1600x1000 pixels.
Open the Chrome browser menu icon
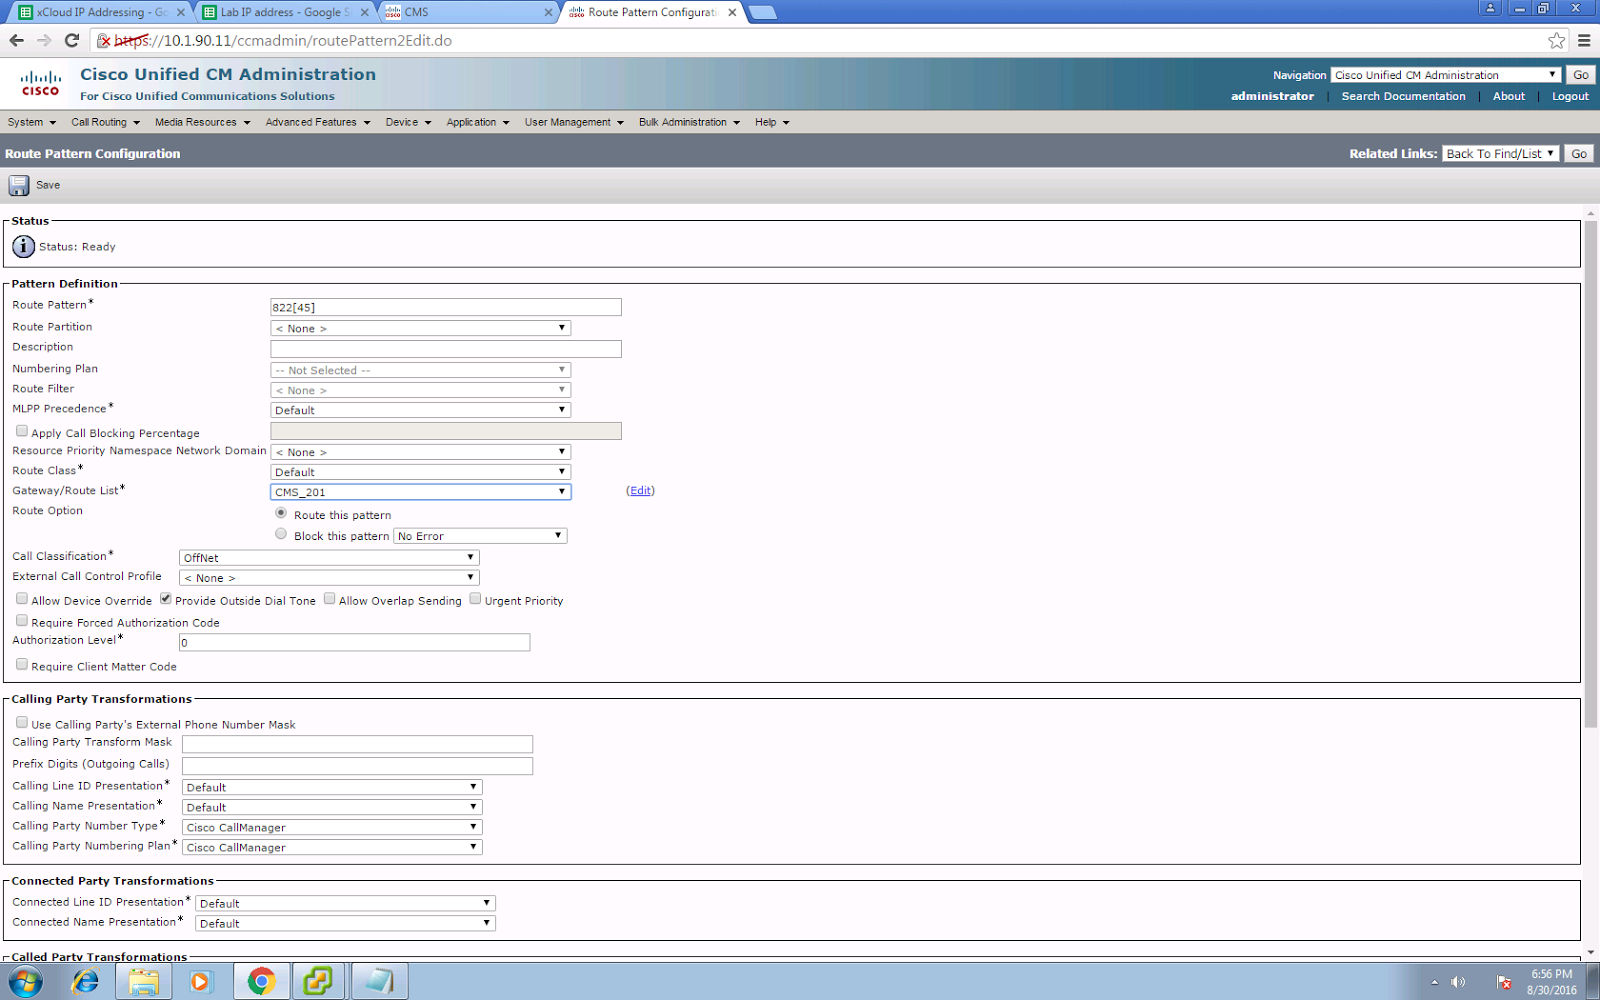pos(1586,41)
